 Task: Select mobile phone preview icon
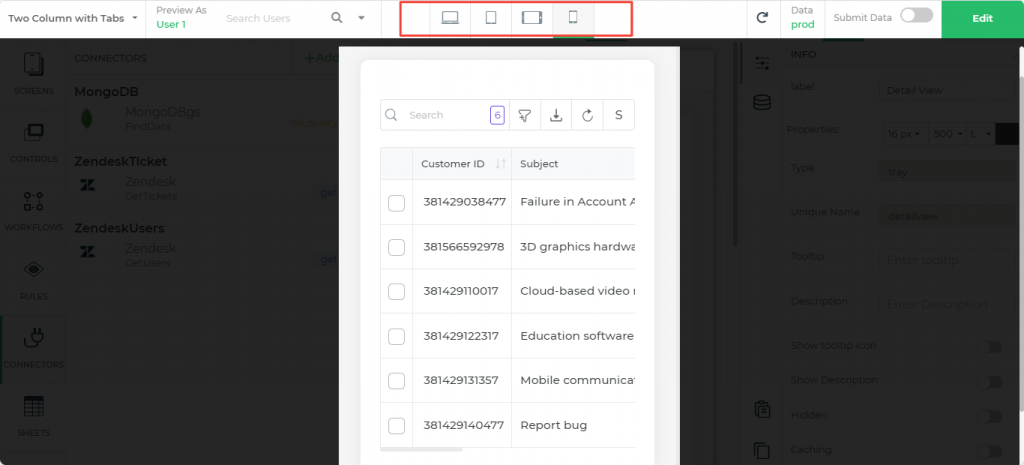point(573,18)
